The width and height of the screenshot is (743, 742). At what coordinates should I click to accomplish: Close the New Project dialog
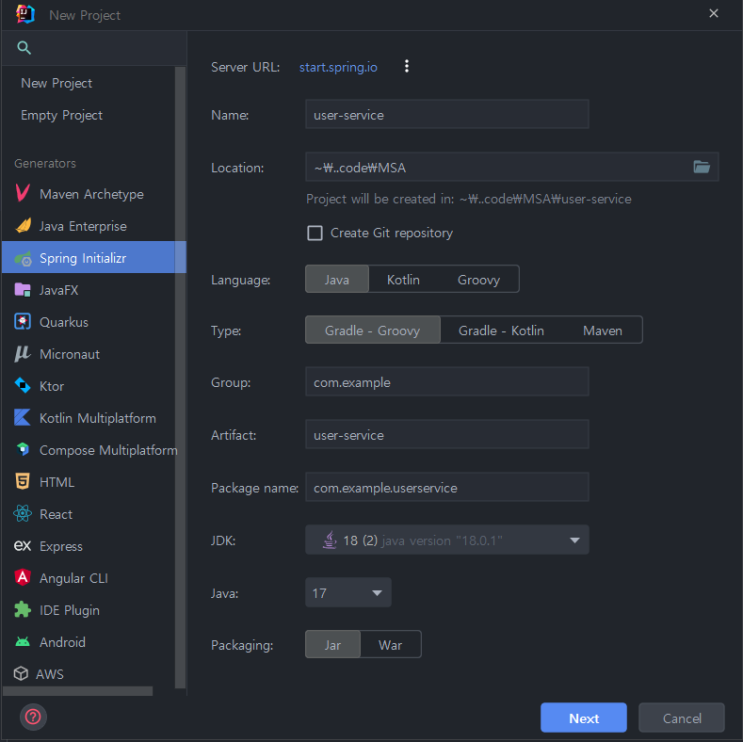pos(714,13)
